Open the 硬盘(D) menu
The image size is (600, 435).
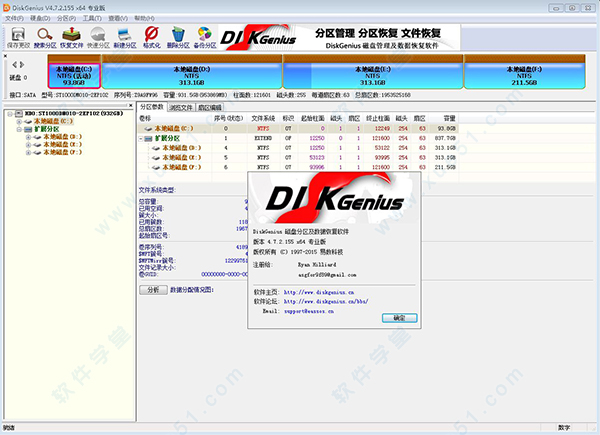pyautogui.click(x=40, y=18)
